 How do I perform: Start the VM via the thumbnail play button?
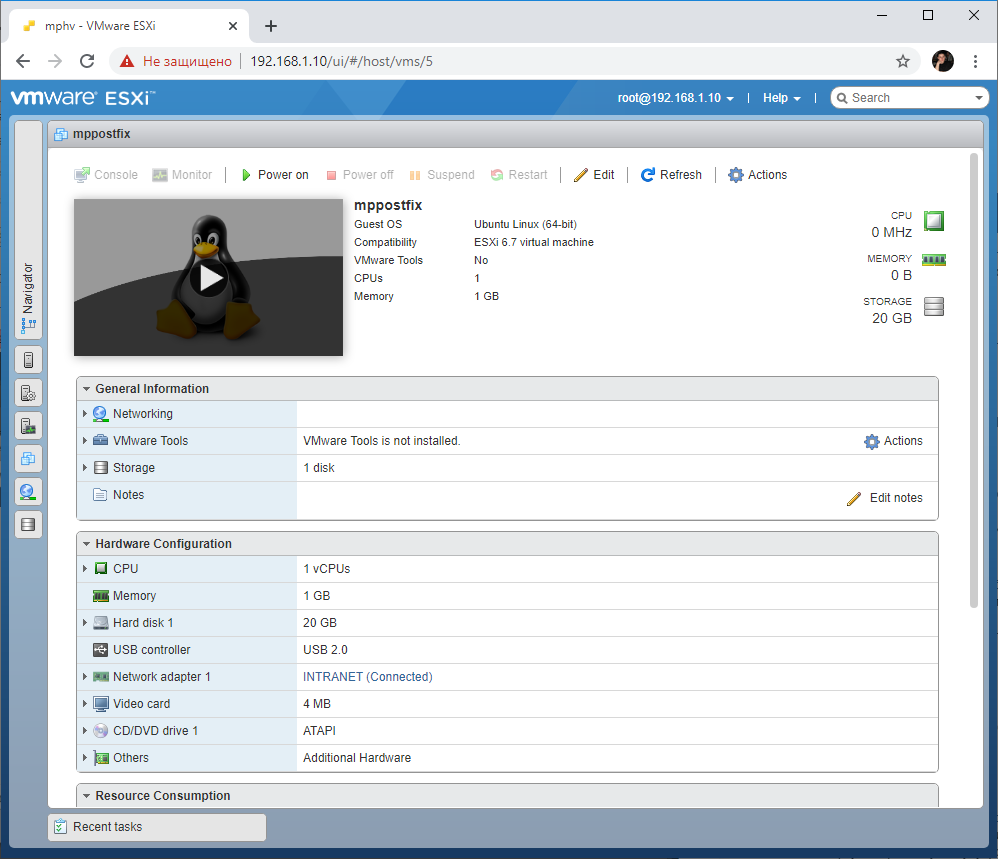[x=209, y=277]
